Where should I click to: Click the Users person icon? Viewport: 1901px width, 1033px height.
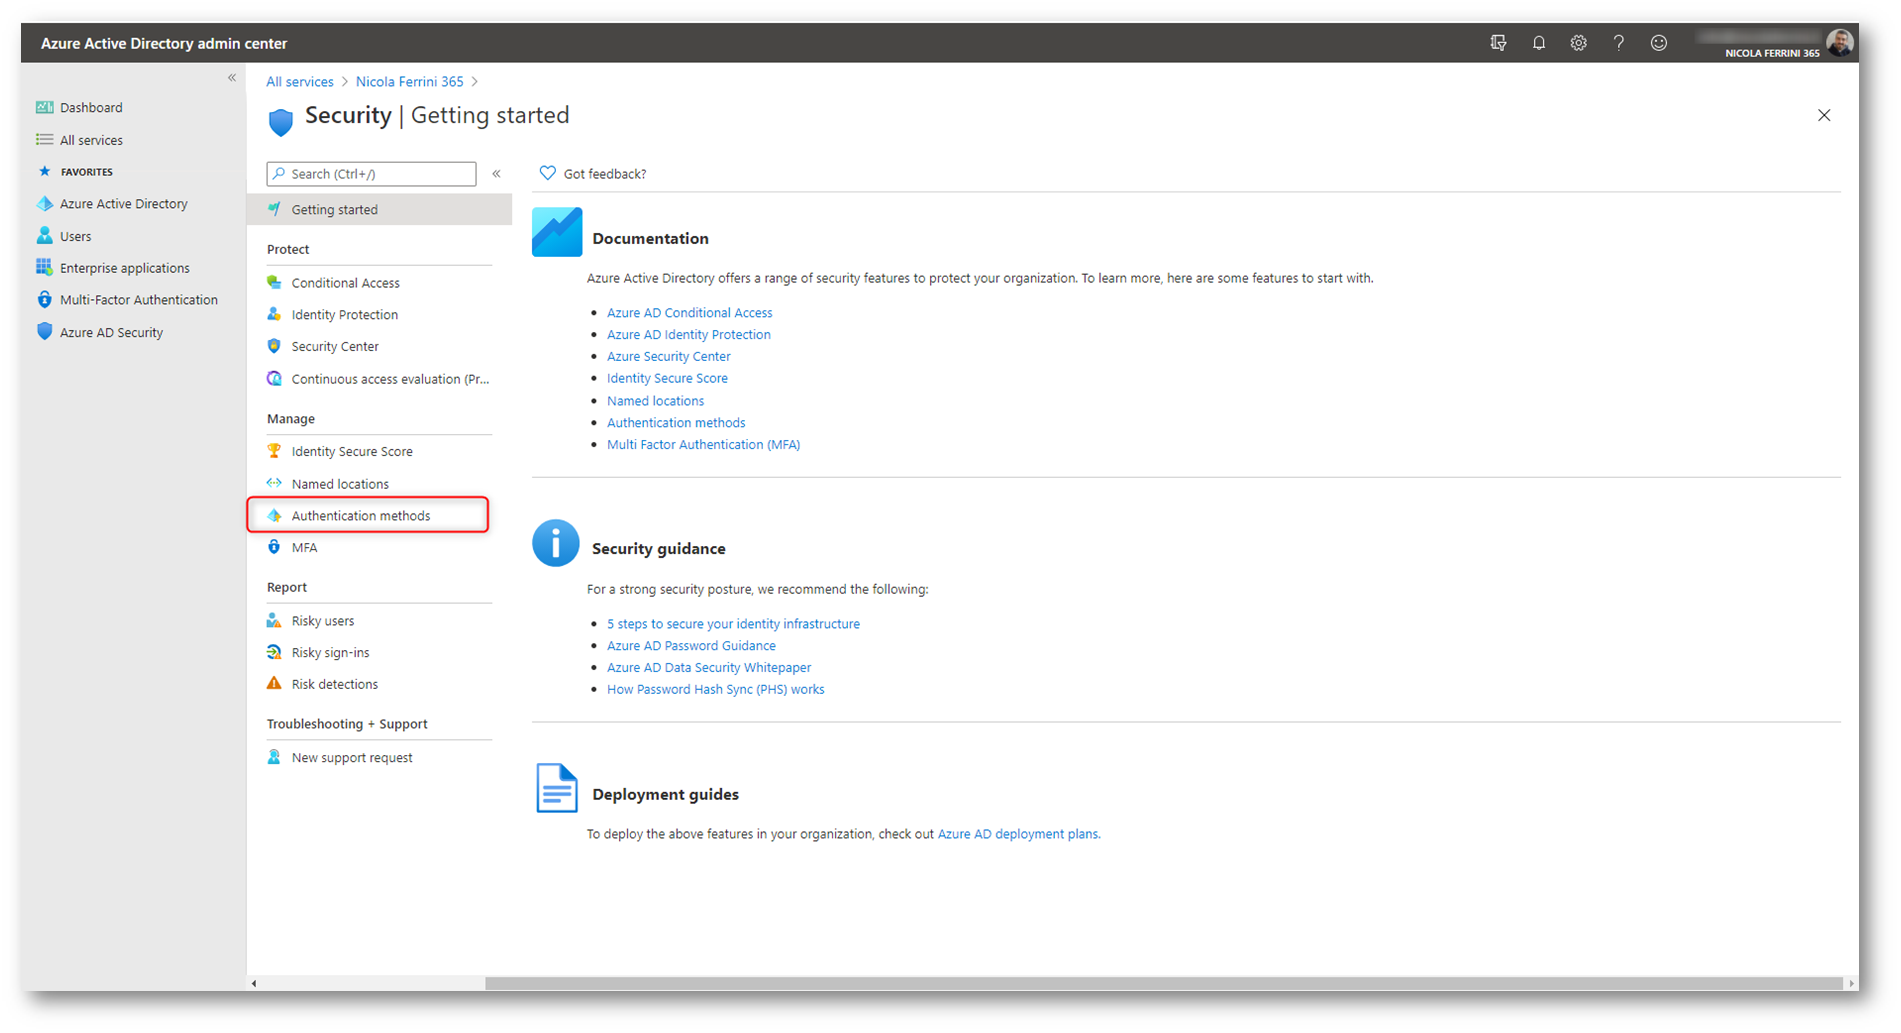[44, 236]
